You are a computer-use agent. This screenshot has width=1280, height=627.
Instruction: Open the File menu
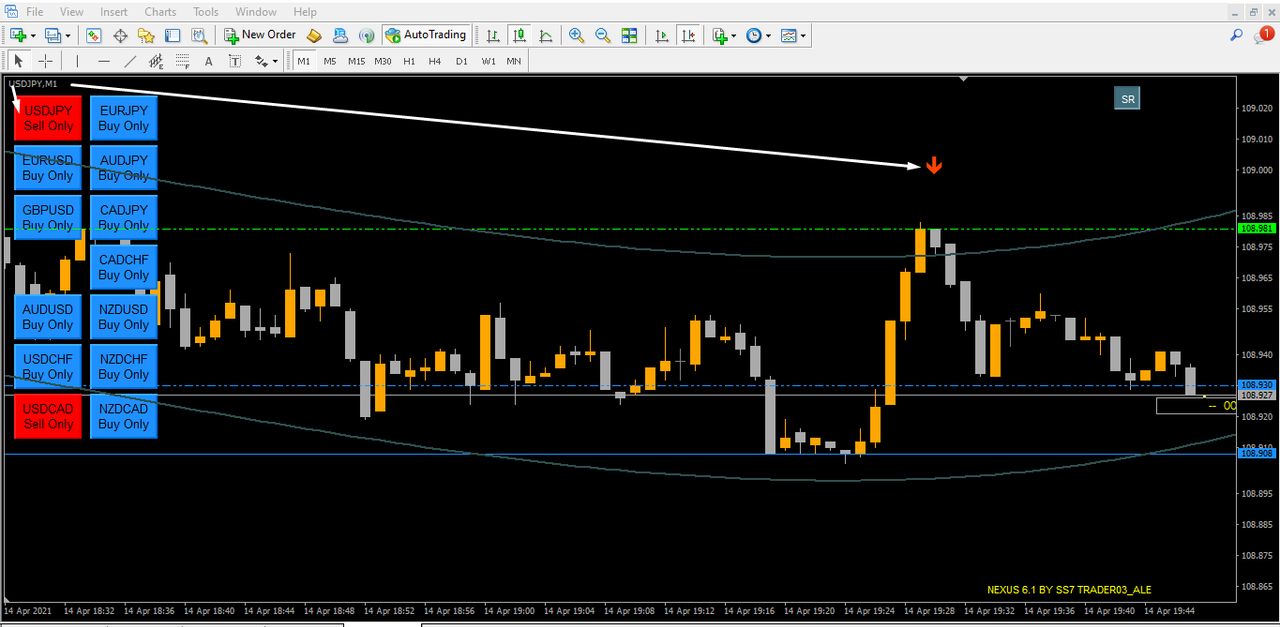pyautogui.click(x=34, y=12)
